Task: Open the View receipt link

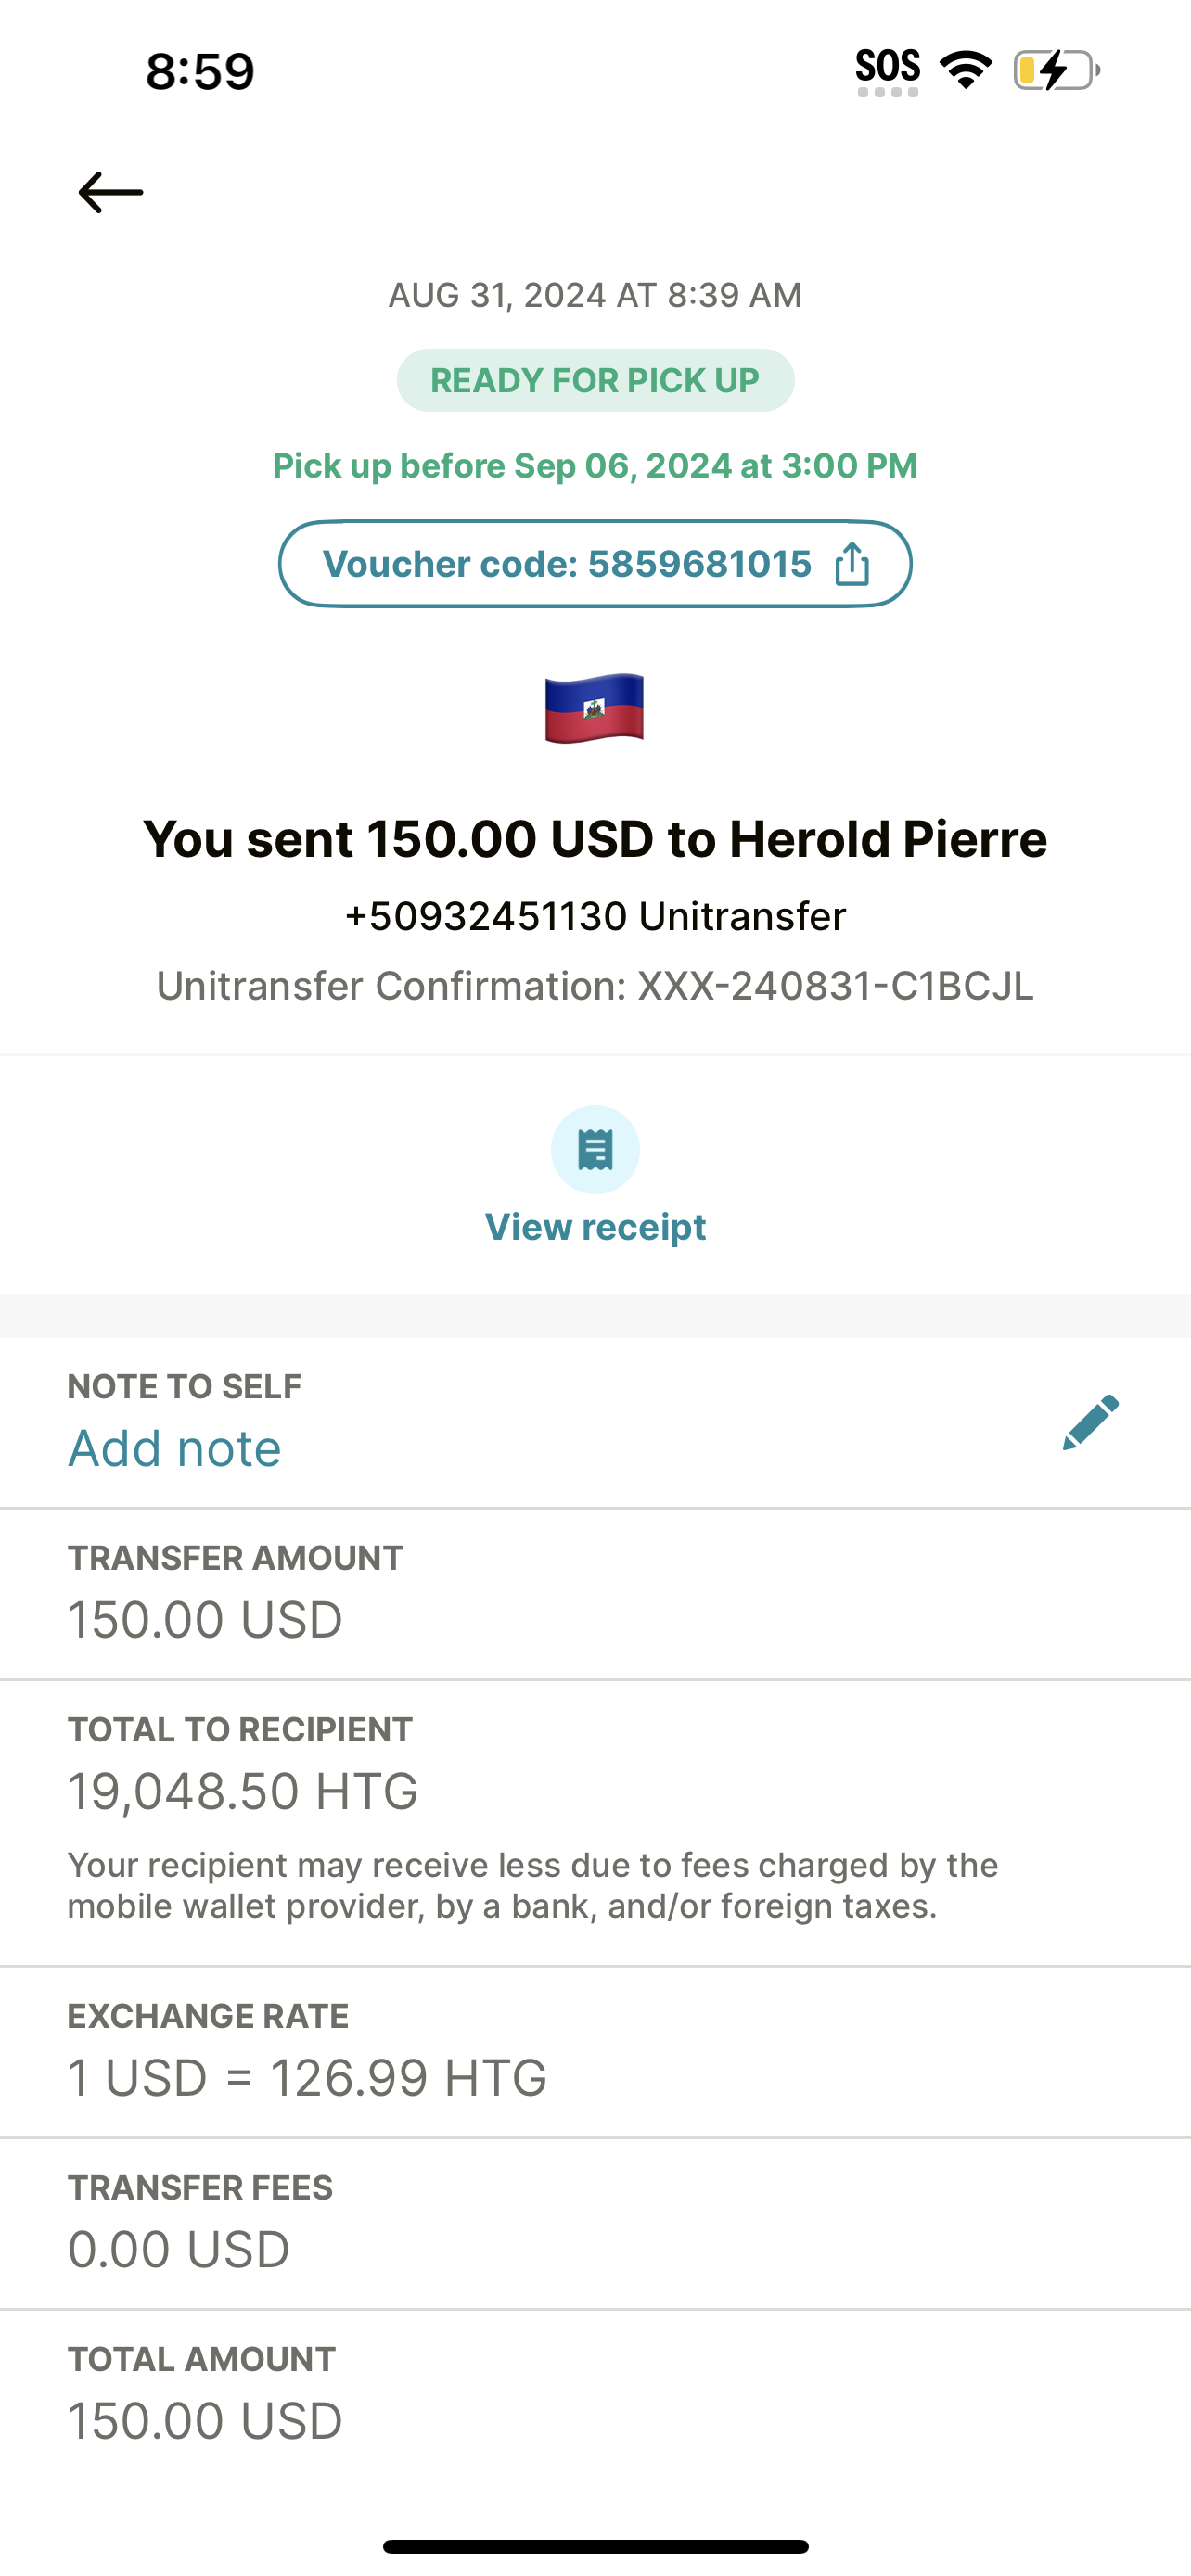Action: click(595, 1227)
